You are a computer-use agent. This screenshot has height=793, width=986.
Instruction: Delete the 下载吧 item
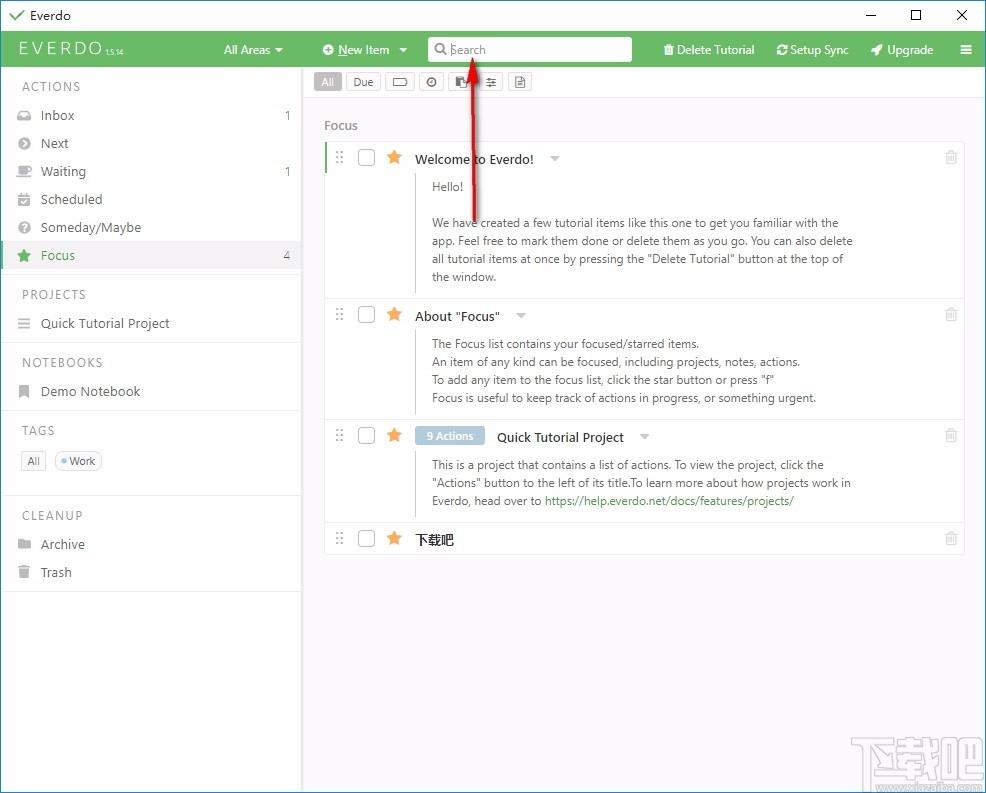pos(951,538)
